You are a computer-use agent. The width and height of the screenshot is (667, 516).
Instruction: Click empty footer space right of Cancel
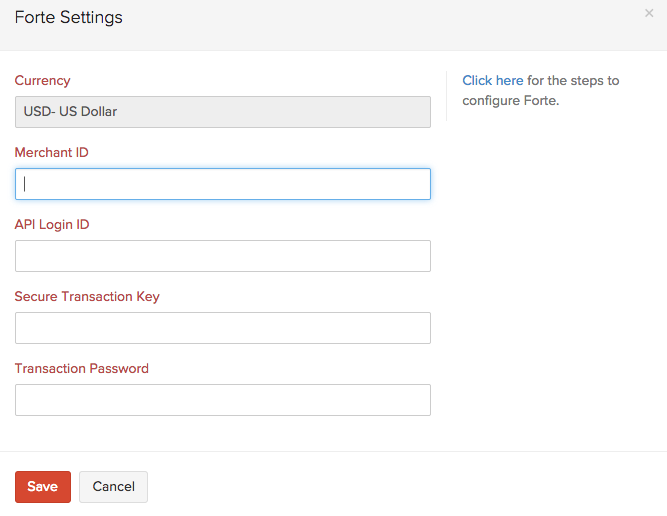tap(400, 486)
